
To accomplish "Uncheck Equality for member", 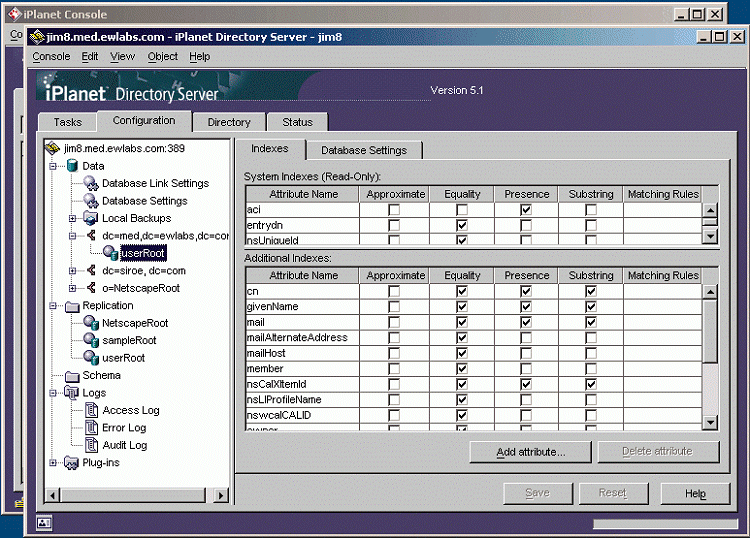I will coord(462,369).
